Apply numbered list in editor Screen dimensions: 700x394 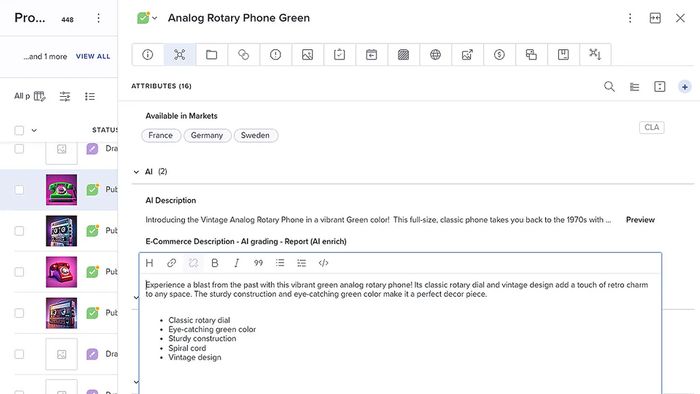[x=302, y=263]
